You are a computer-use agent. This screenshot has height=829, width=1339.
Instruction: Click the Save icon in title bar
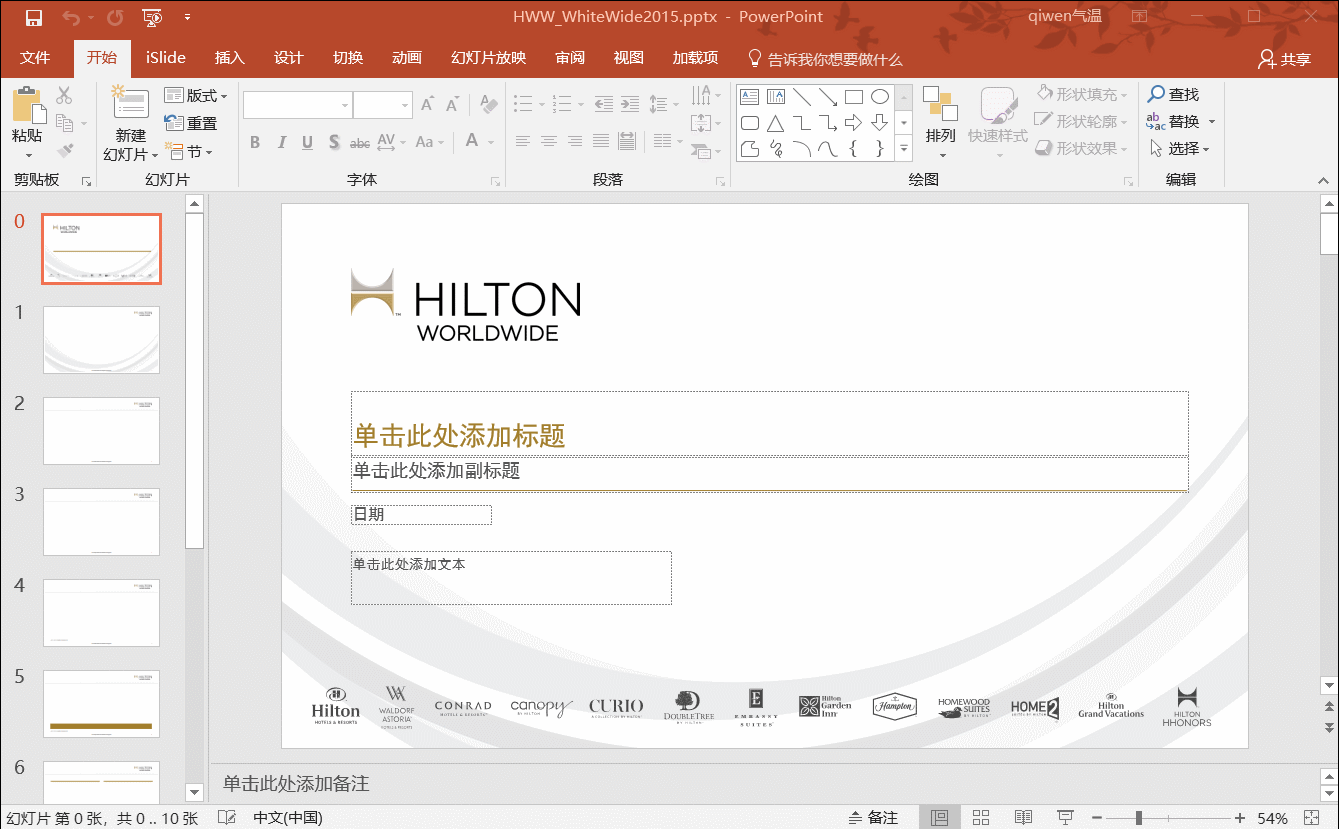(x=34, y=17)
